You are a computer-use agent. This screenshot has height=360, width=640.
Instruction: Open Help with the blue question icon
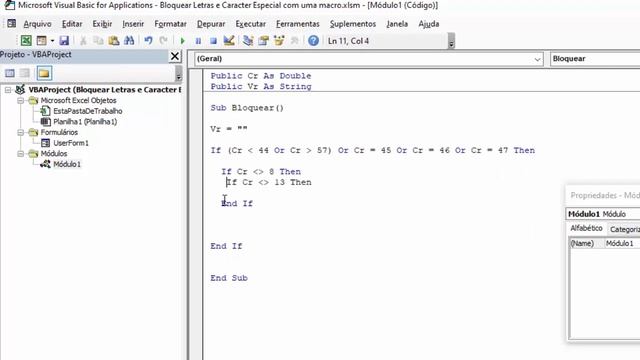(x=313, y=40)
